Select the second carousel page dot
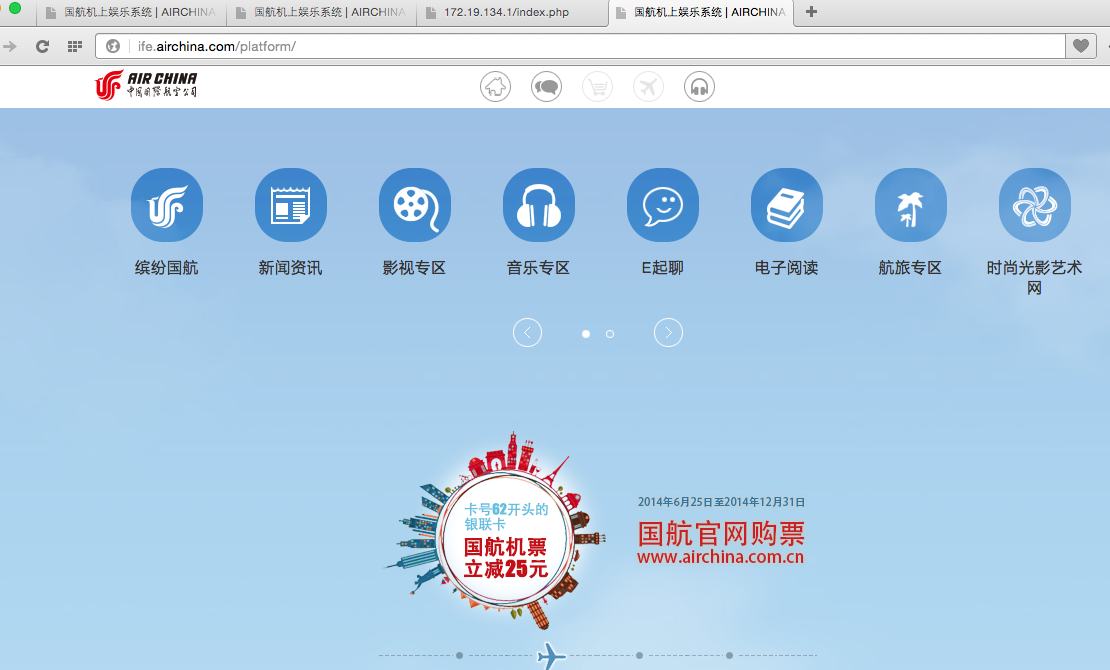The height and width of the screenshot is (670, 1110). pos(610,334)
